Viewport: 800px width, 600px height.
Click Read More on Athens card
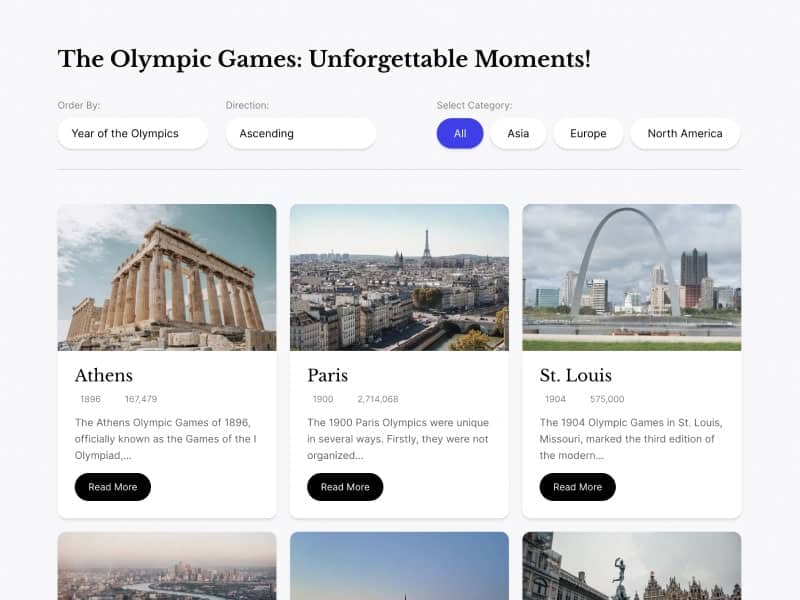113,487
